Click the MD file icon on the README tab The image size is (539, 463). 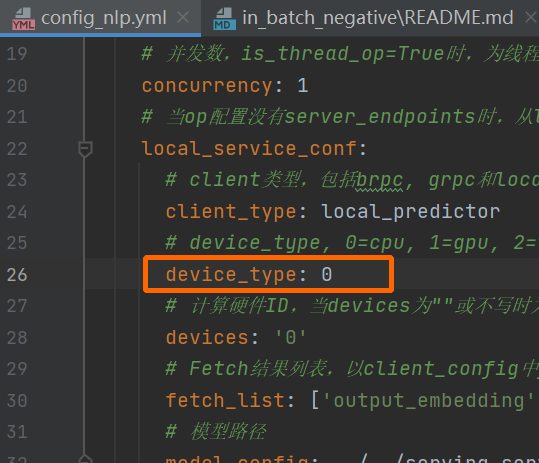(224, 19)
